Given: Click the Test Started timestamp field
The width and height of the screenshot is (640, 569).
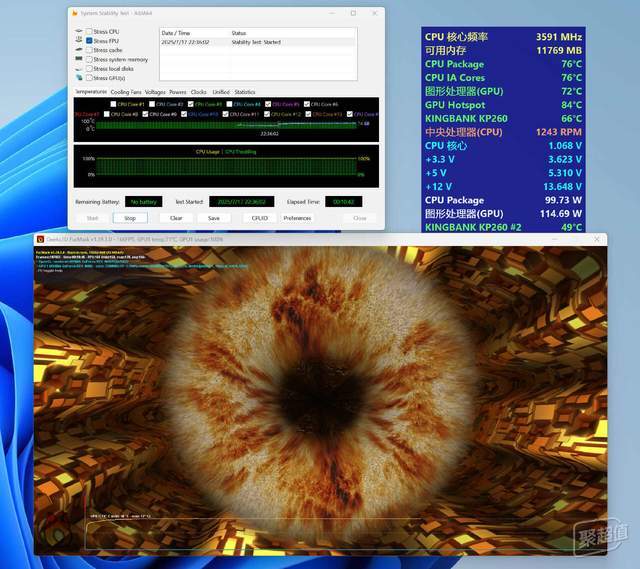Looking at the screenshot, I should [242, 202].
